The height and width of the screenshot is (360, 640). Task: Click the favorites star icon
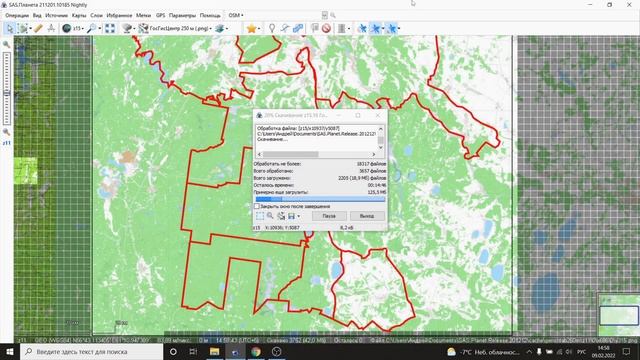pos(251,28)
